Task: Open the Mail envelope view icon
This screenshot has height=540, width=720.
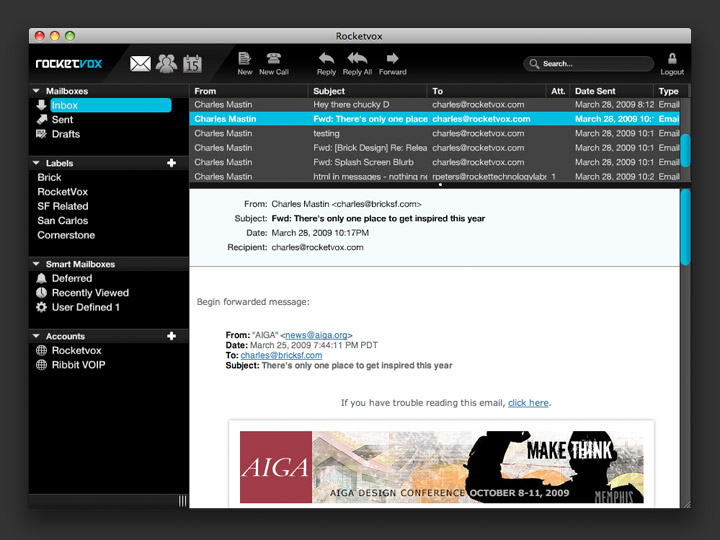Action: pos(140,63)
